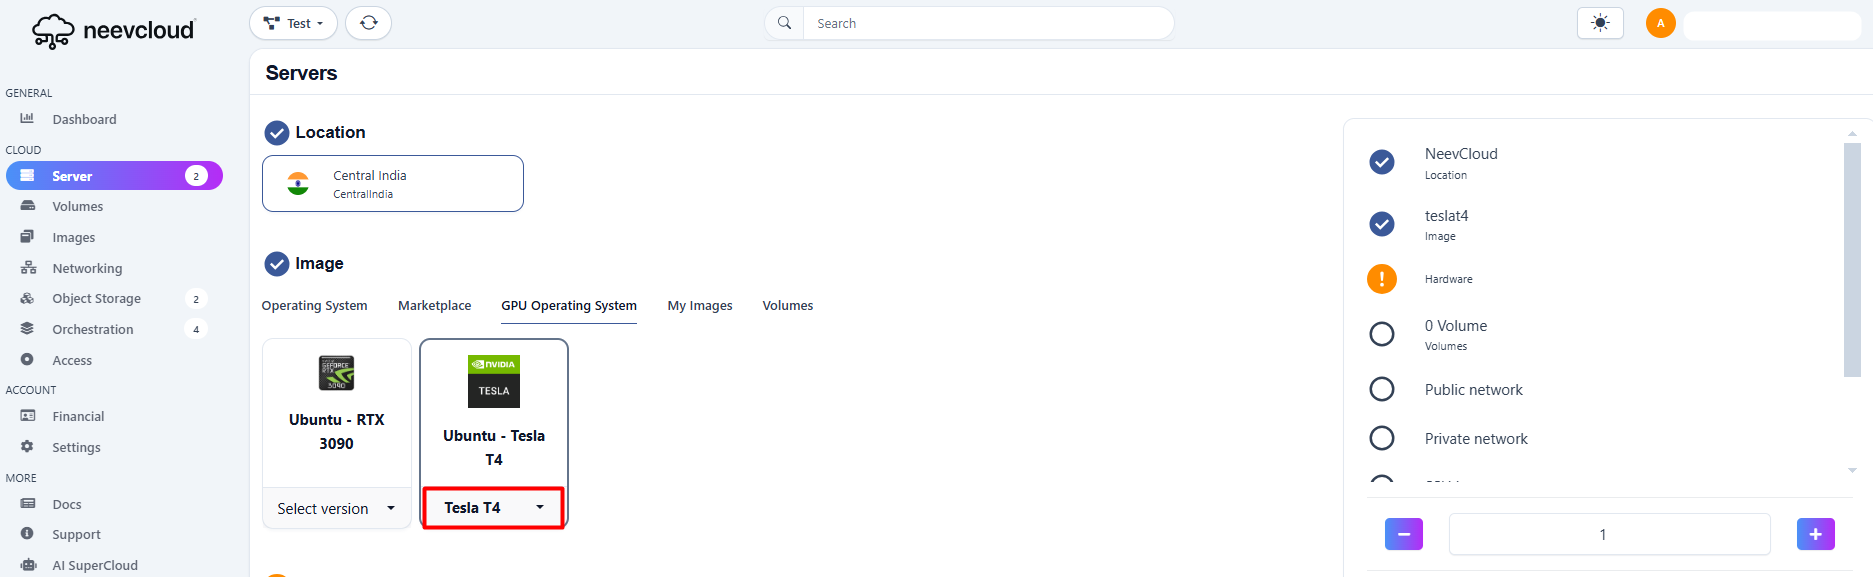
Task: Open Dashboard from the sidebar
Action: click(x=84, y=119)
